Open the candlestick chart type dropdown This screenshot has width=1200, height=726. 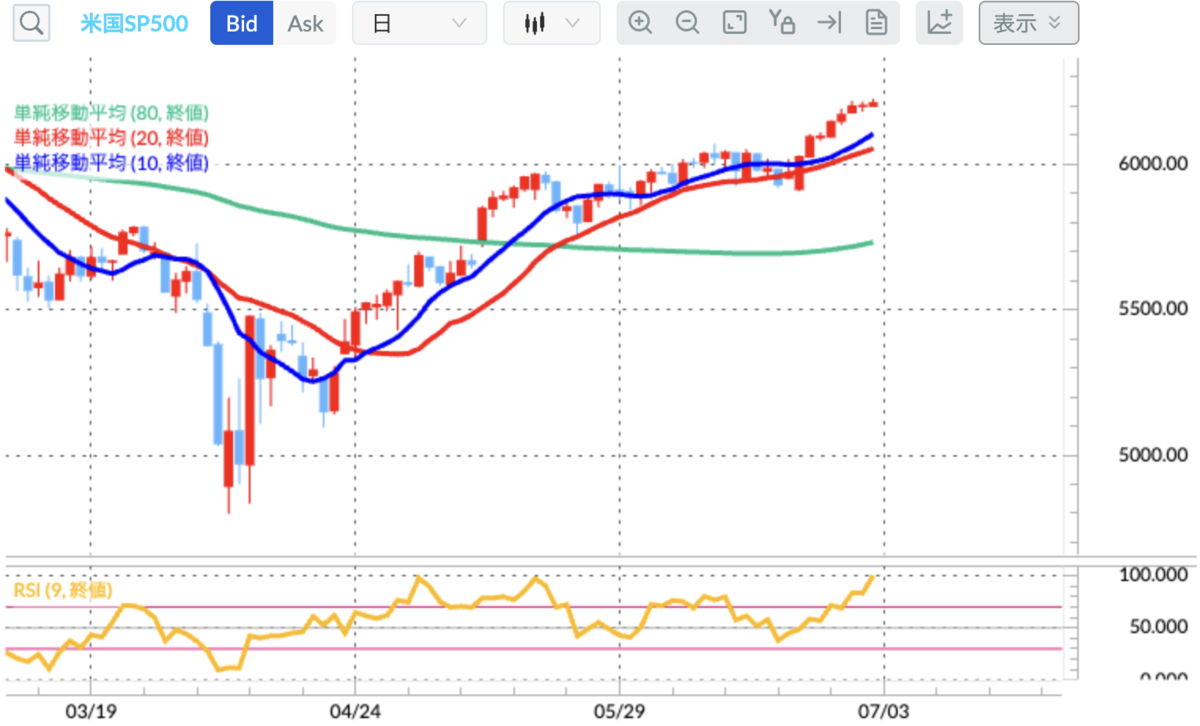(551, 23)
